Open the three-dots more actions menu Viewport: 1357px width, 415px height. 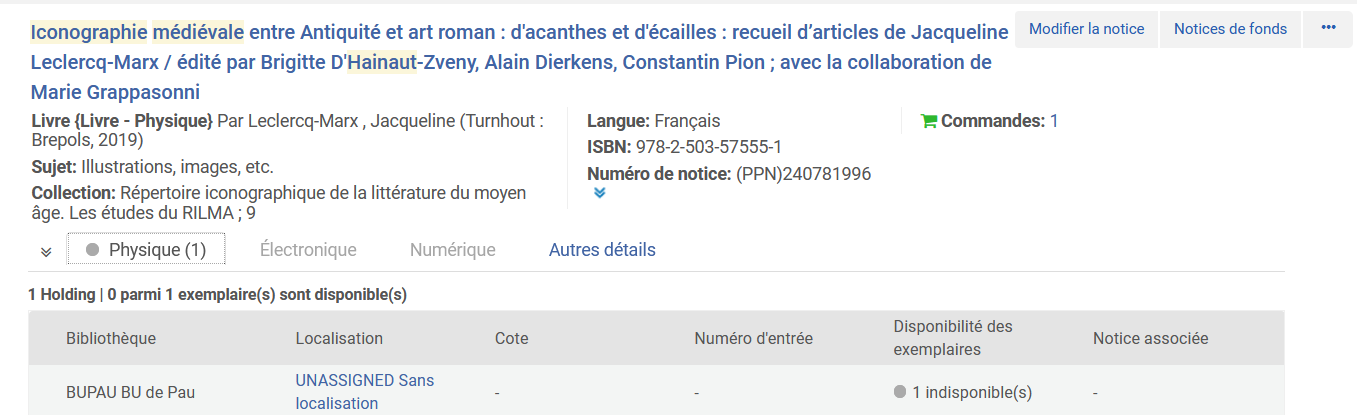[x=1328, y=29]
